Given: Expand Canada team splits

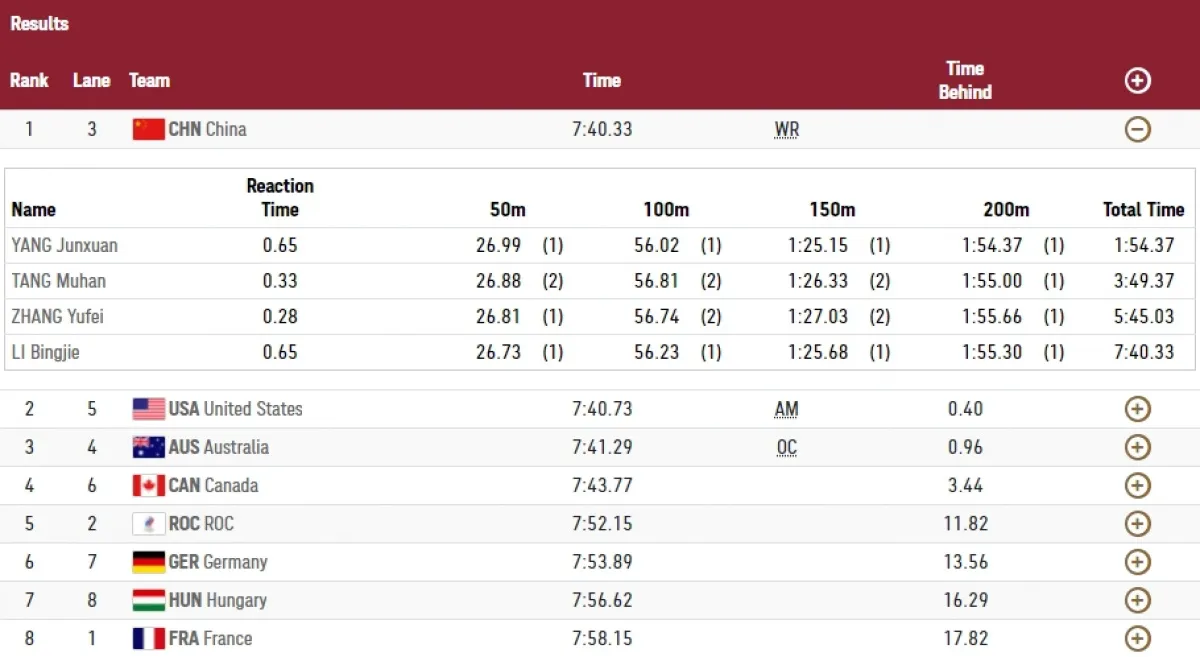Looking at the screenshot, I should tap(1138, 486).
